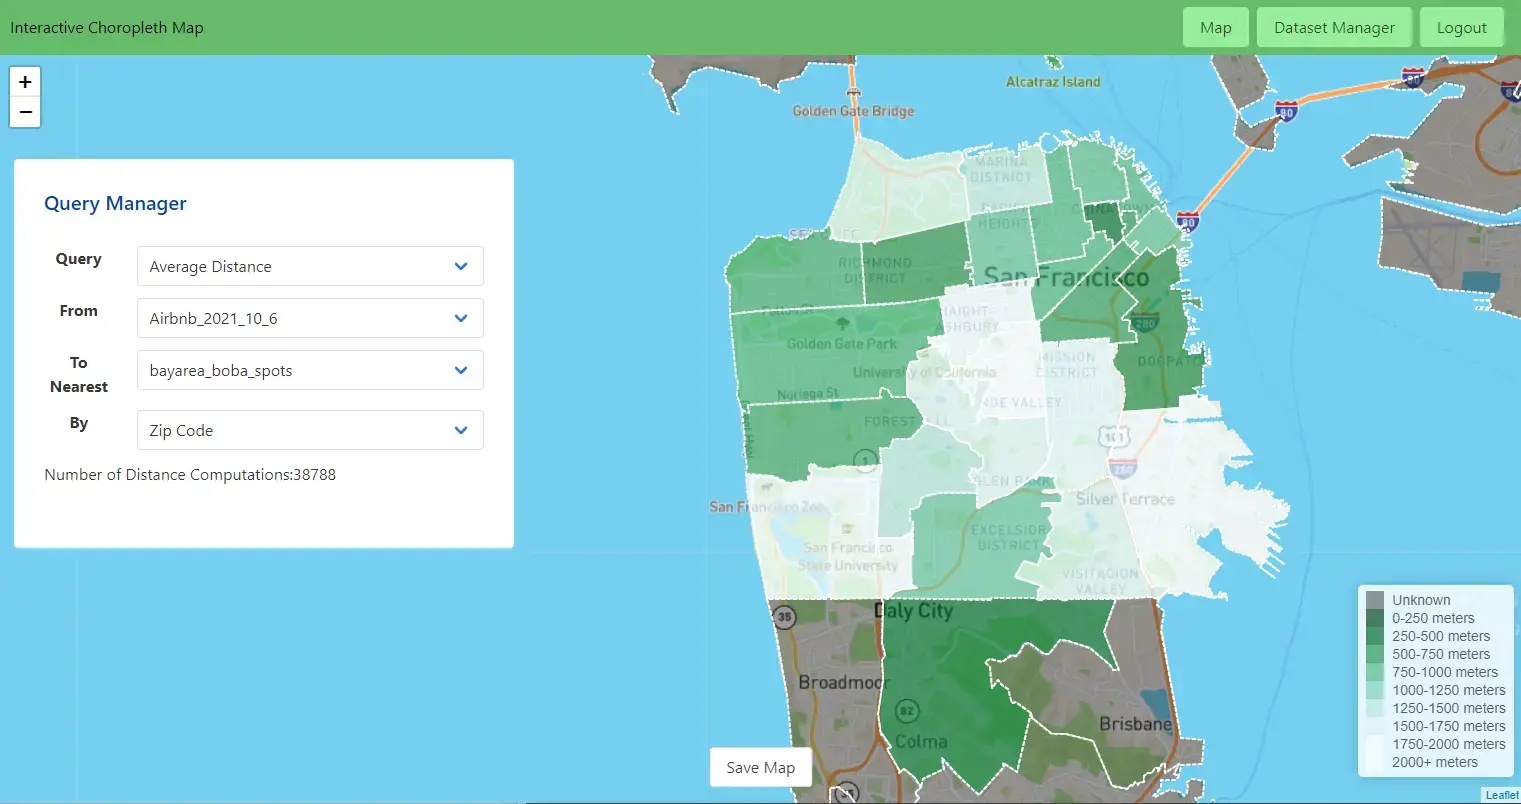This screenshot has height=804, width=1521.
Task: Click the Leaflet attribution badge
Action: pyautogui.click(x=1502, y=794)
